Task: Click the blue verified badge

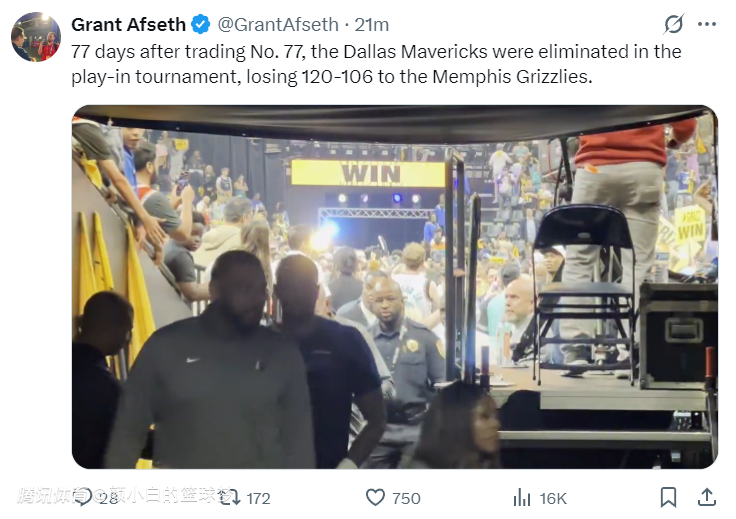Action: pos(201,24)
